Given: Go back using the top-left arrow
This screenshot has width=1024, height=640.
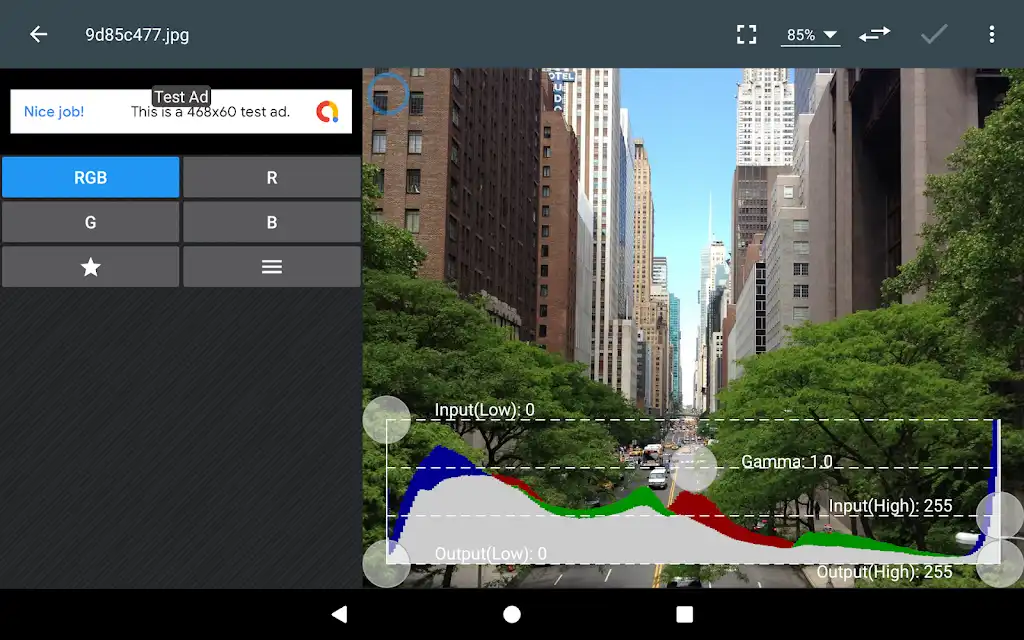Looking at the screenshot, I should (39, 35).
